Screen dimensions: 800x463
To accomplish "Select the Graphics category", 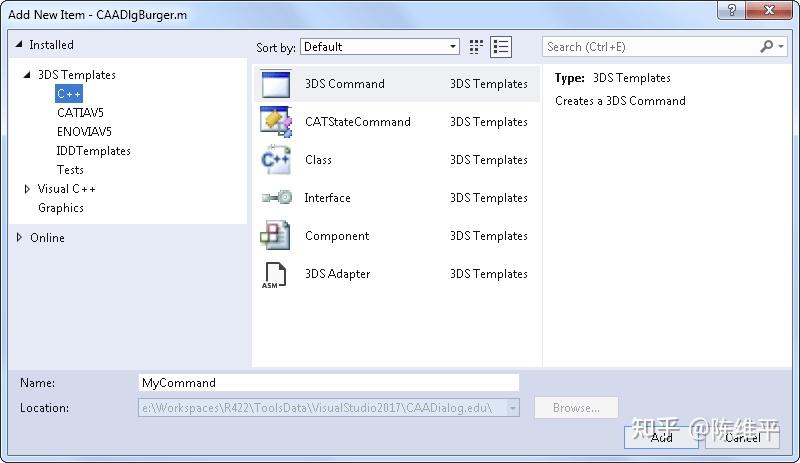I will point(61,208).
